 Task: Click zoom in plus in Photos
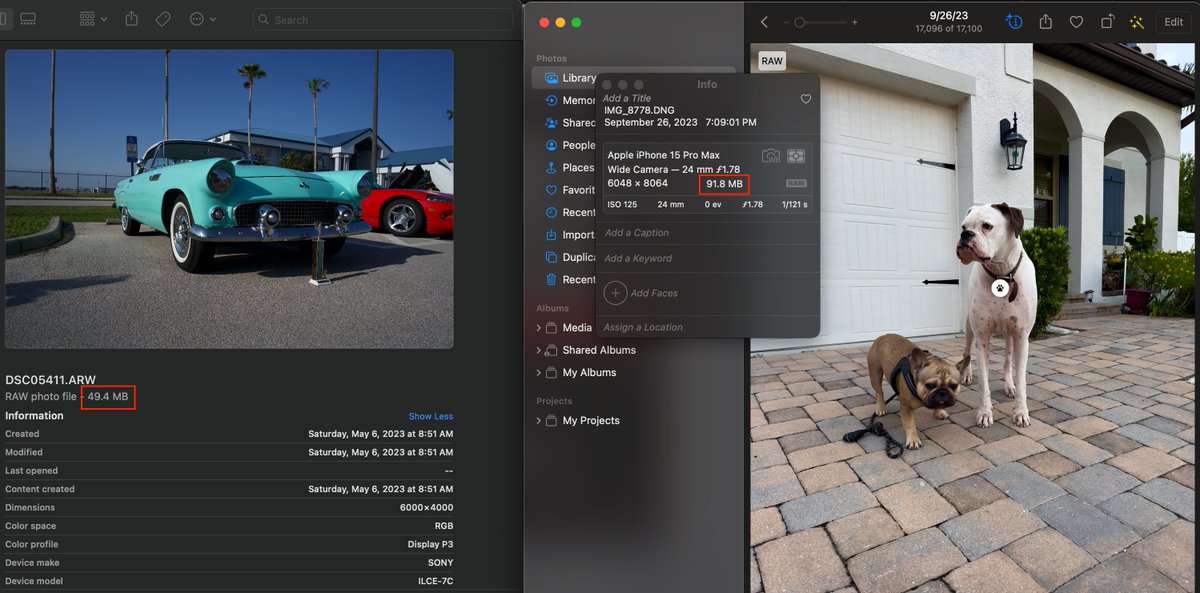tap(854, 22)
